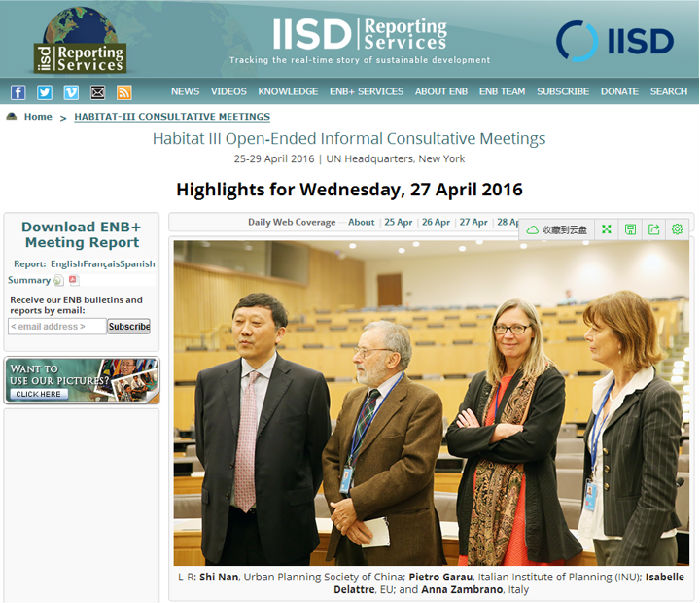Click the email envelope icon
This screenshot has width=700, height=603.
click(x=97, y=92)
